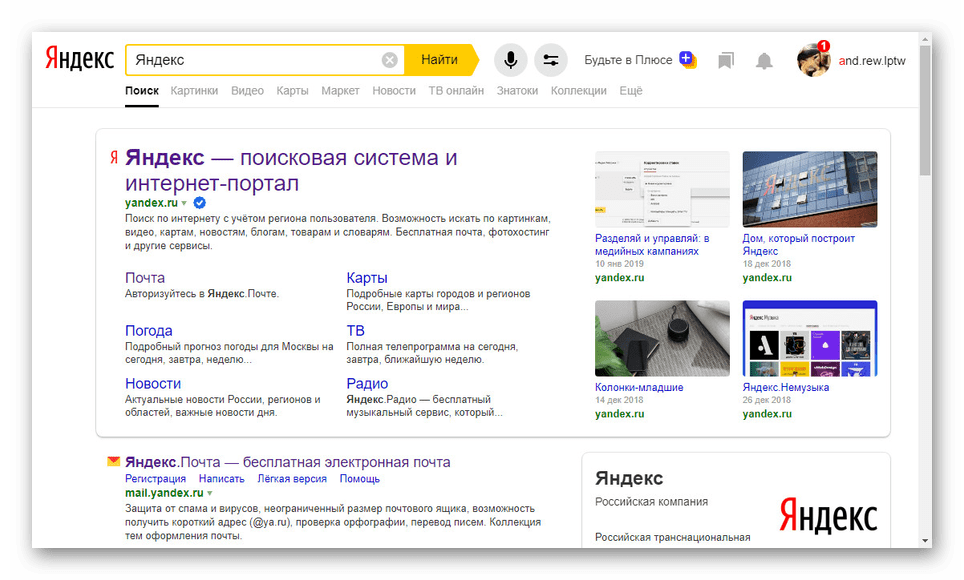Open the Погода sitelink
The height and width of the screenshot is (580, 964).
[149, 330]
